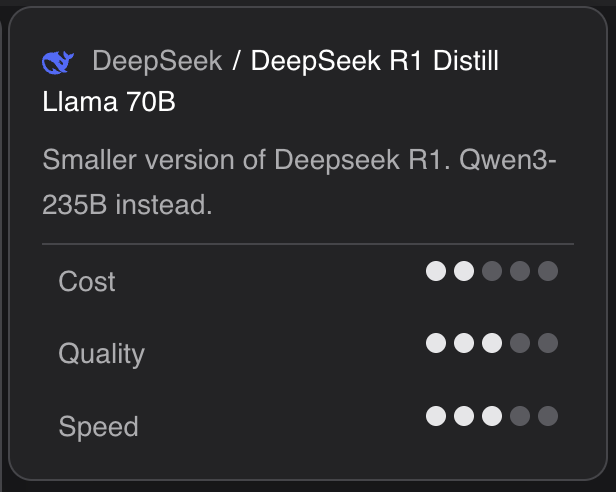616x492 pixels.
Task: Click the first filled Cost rating dot
Action: [436, 271]
